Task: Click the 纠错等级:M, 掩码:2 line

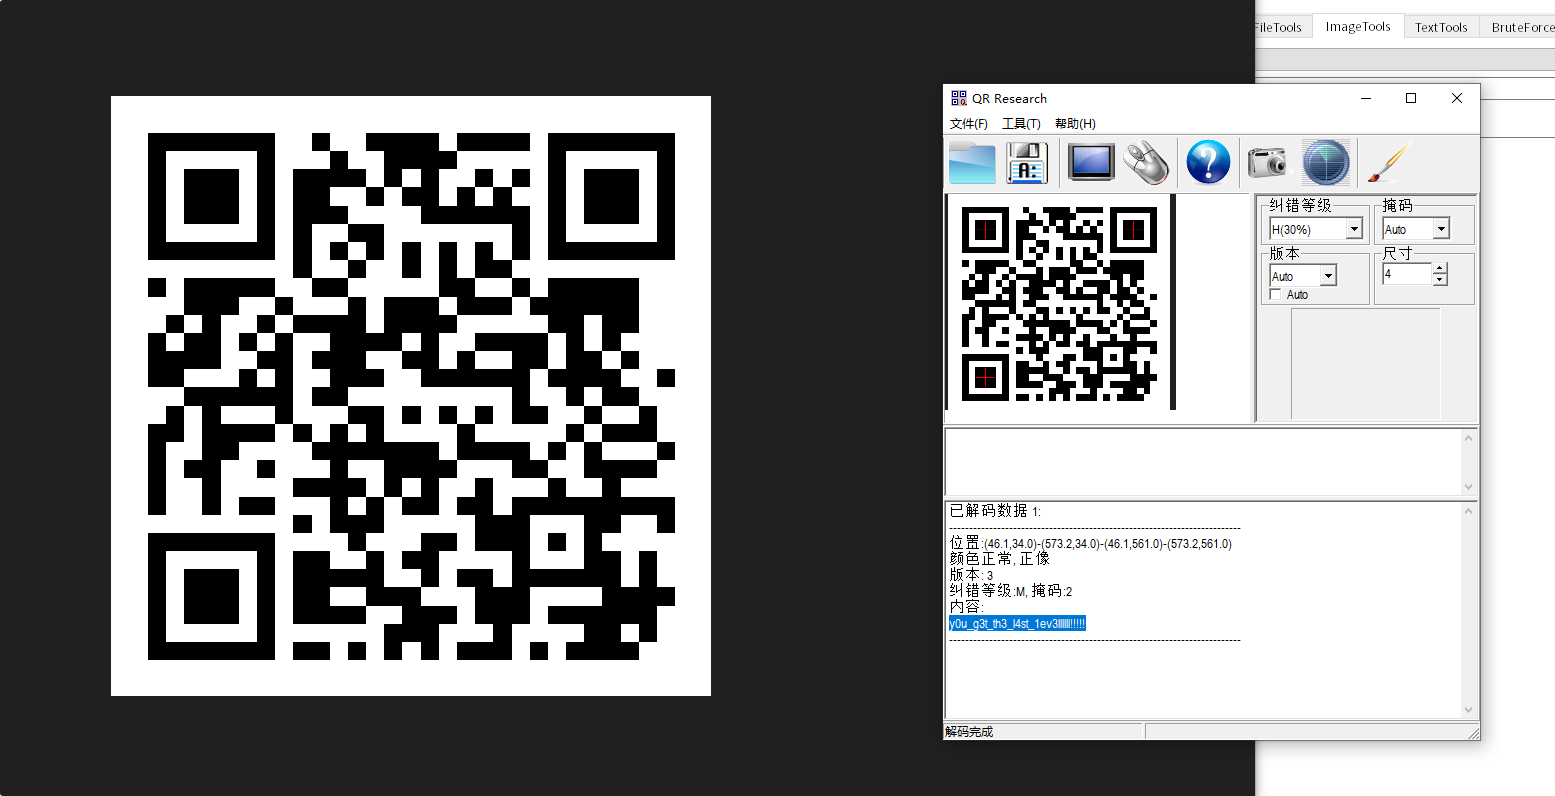Action: tap(1010, 591)
